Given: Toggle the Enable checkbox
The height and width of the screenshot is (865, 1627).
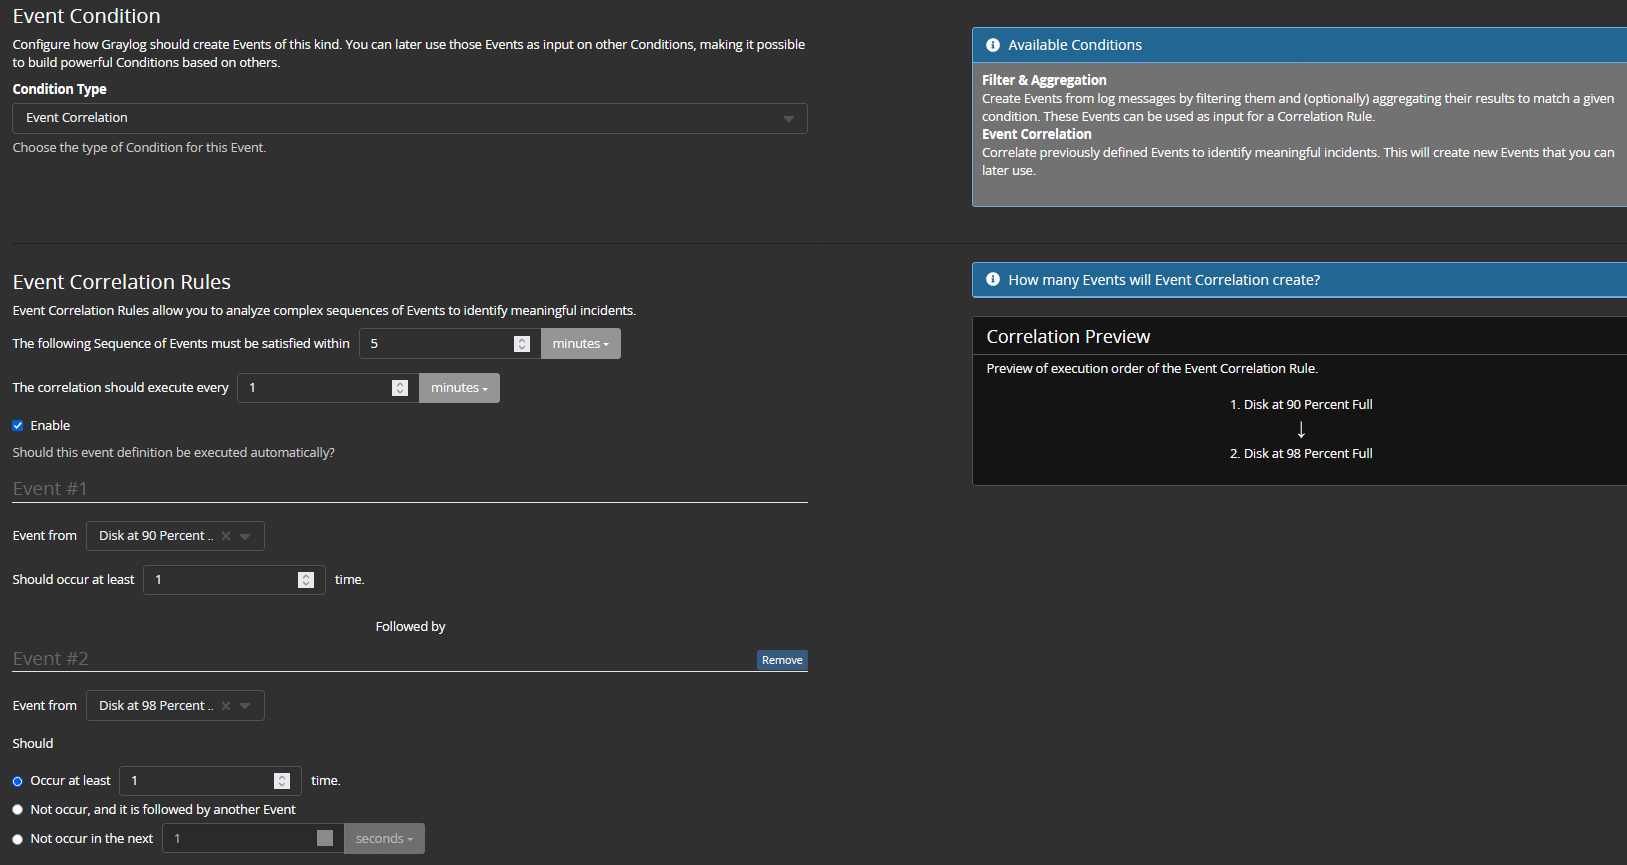Looking at the screenshot, I should pos(18,426).
